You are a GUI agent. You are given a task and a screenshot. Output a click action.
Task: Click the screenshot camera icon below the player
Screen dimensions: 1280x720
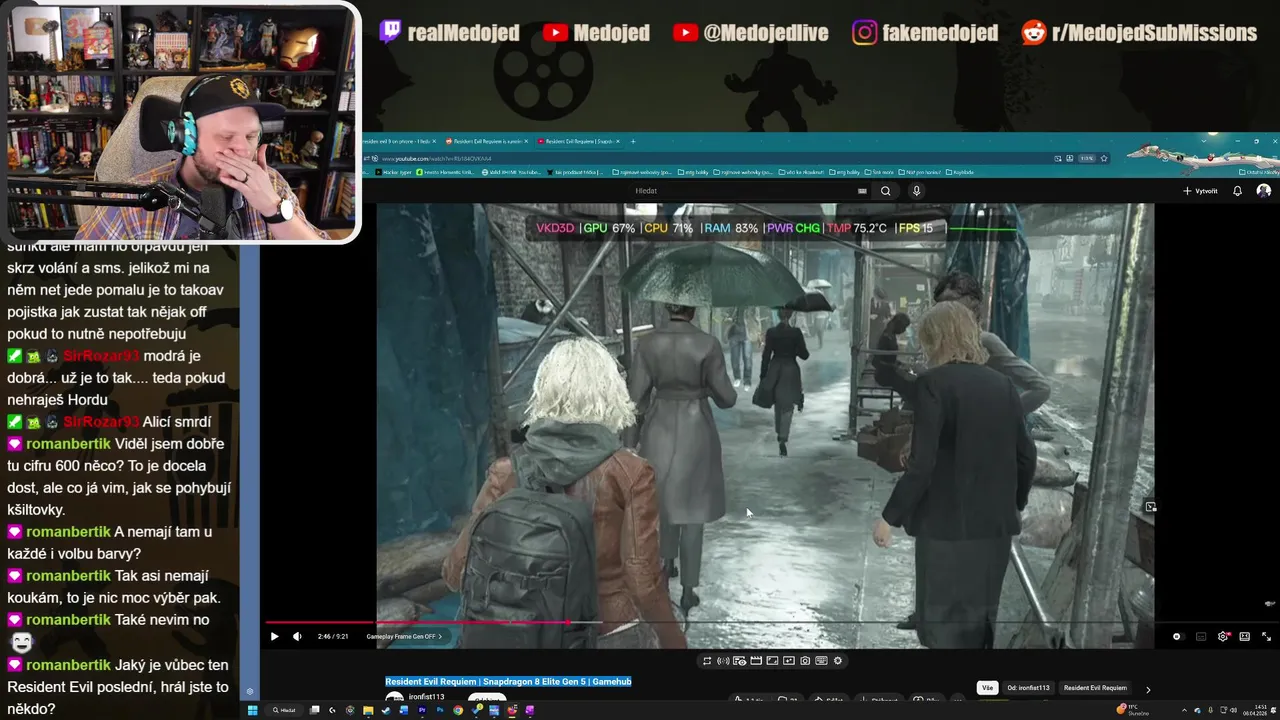pyautogui.click(x=805, y=661)
